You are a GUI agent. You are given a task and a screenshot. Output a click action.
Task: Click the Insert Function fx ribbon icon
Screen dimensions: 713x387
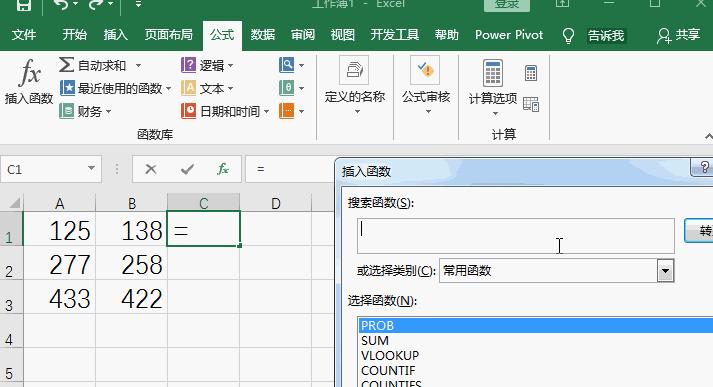[30, 73]
